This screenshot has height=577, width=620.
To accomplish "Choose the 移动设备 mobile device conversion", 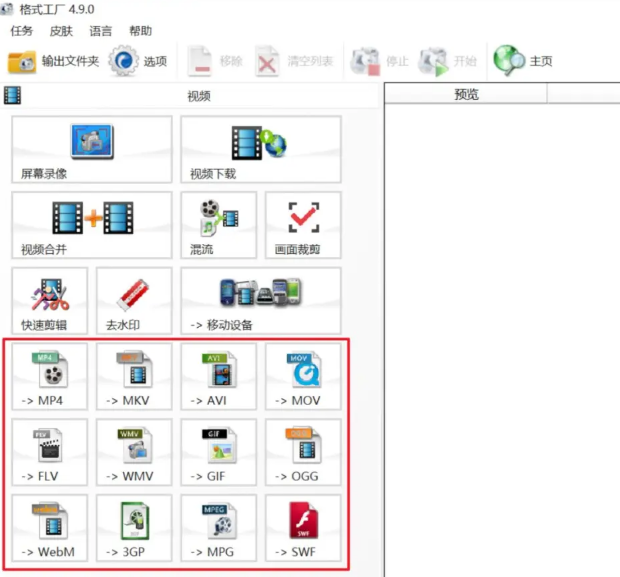I will pyautogui.click(x=260, y=300).
